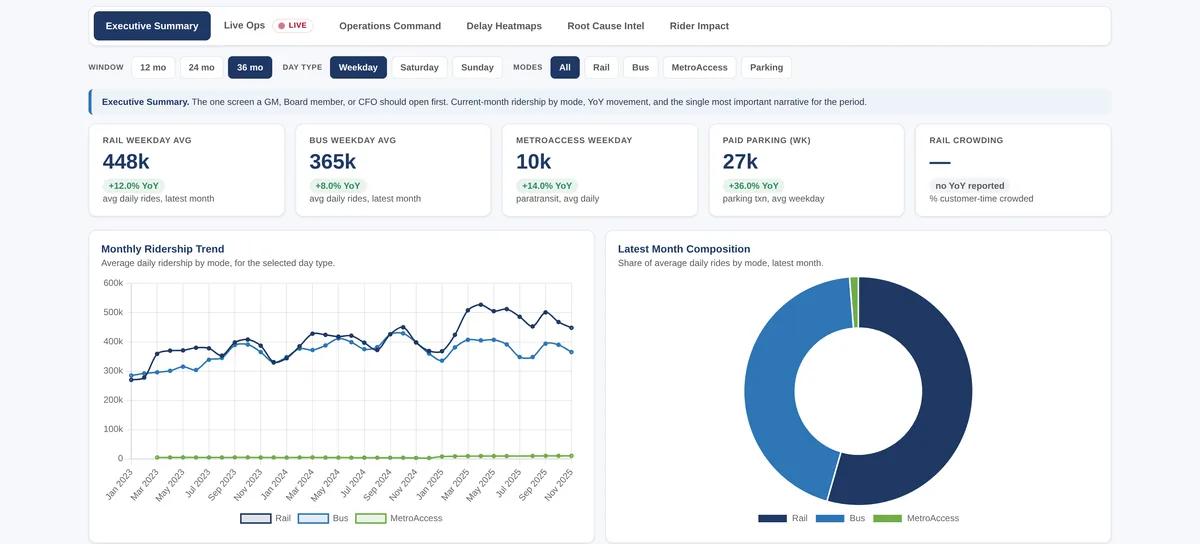1200x544 pixels.
Task: Toggle Bus series in trend legend
Action: [x=324, y=518]
